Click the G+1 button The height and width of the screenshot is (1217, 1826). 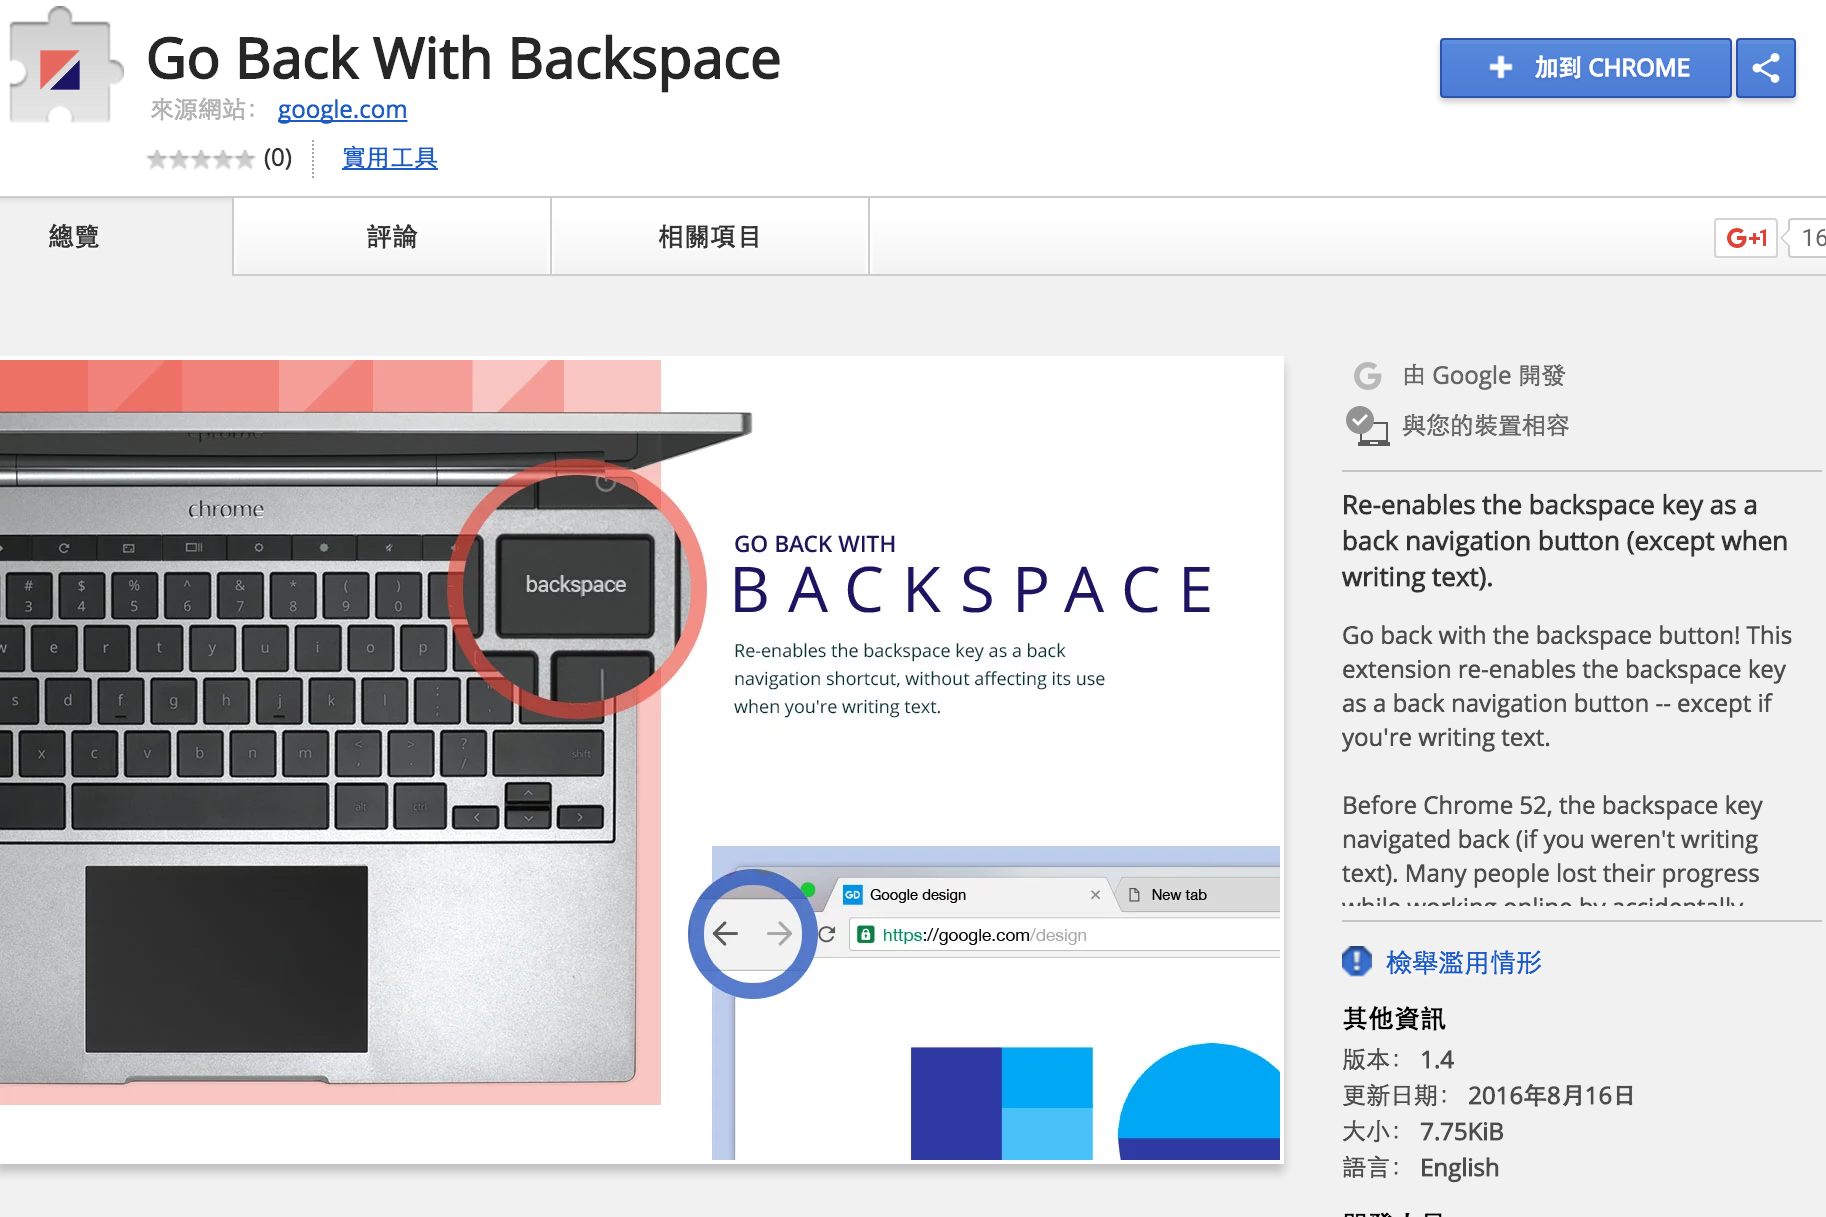[x=1745, y=238]
